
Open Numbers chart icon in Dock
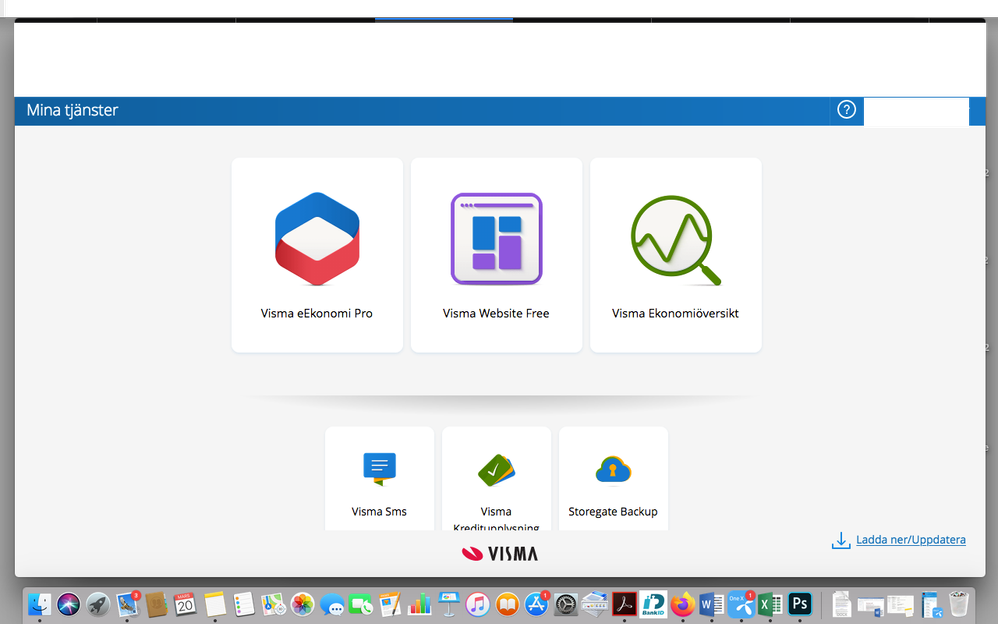tap(419, 604)
